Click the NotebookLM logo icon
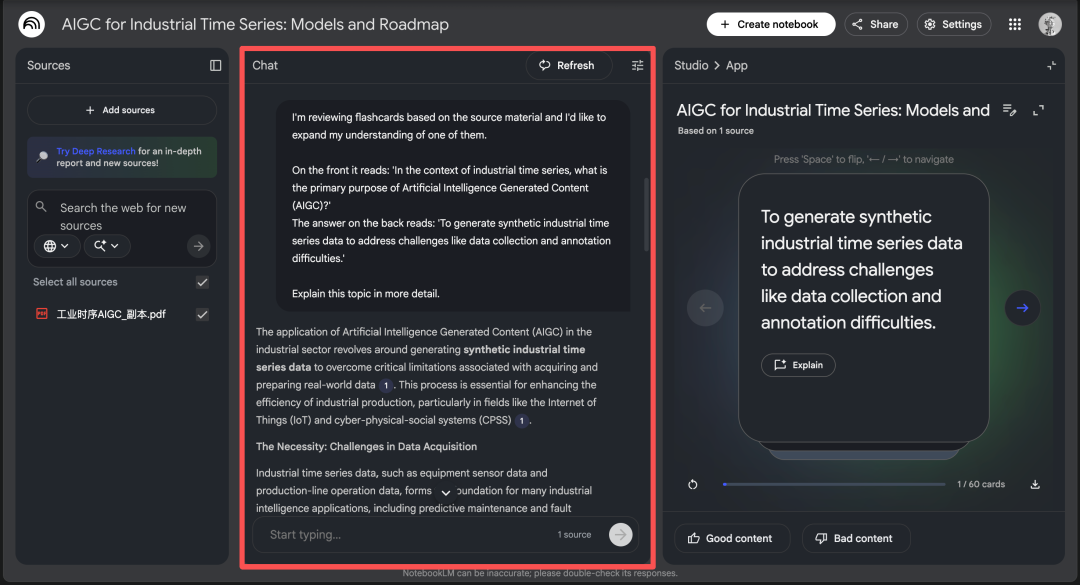Image resolution: width=1080 pixels, height=585 pixels. pos(31,24)
